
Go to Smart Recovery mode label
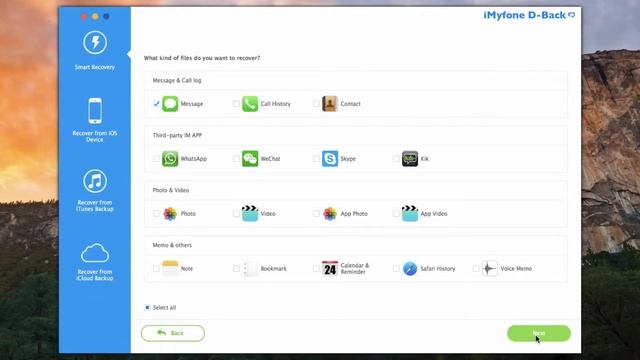[95, 67]
